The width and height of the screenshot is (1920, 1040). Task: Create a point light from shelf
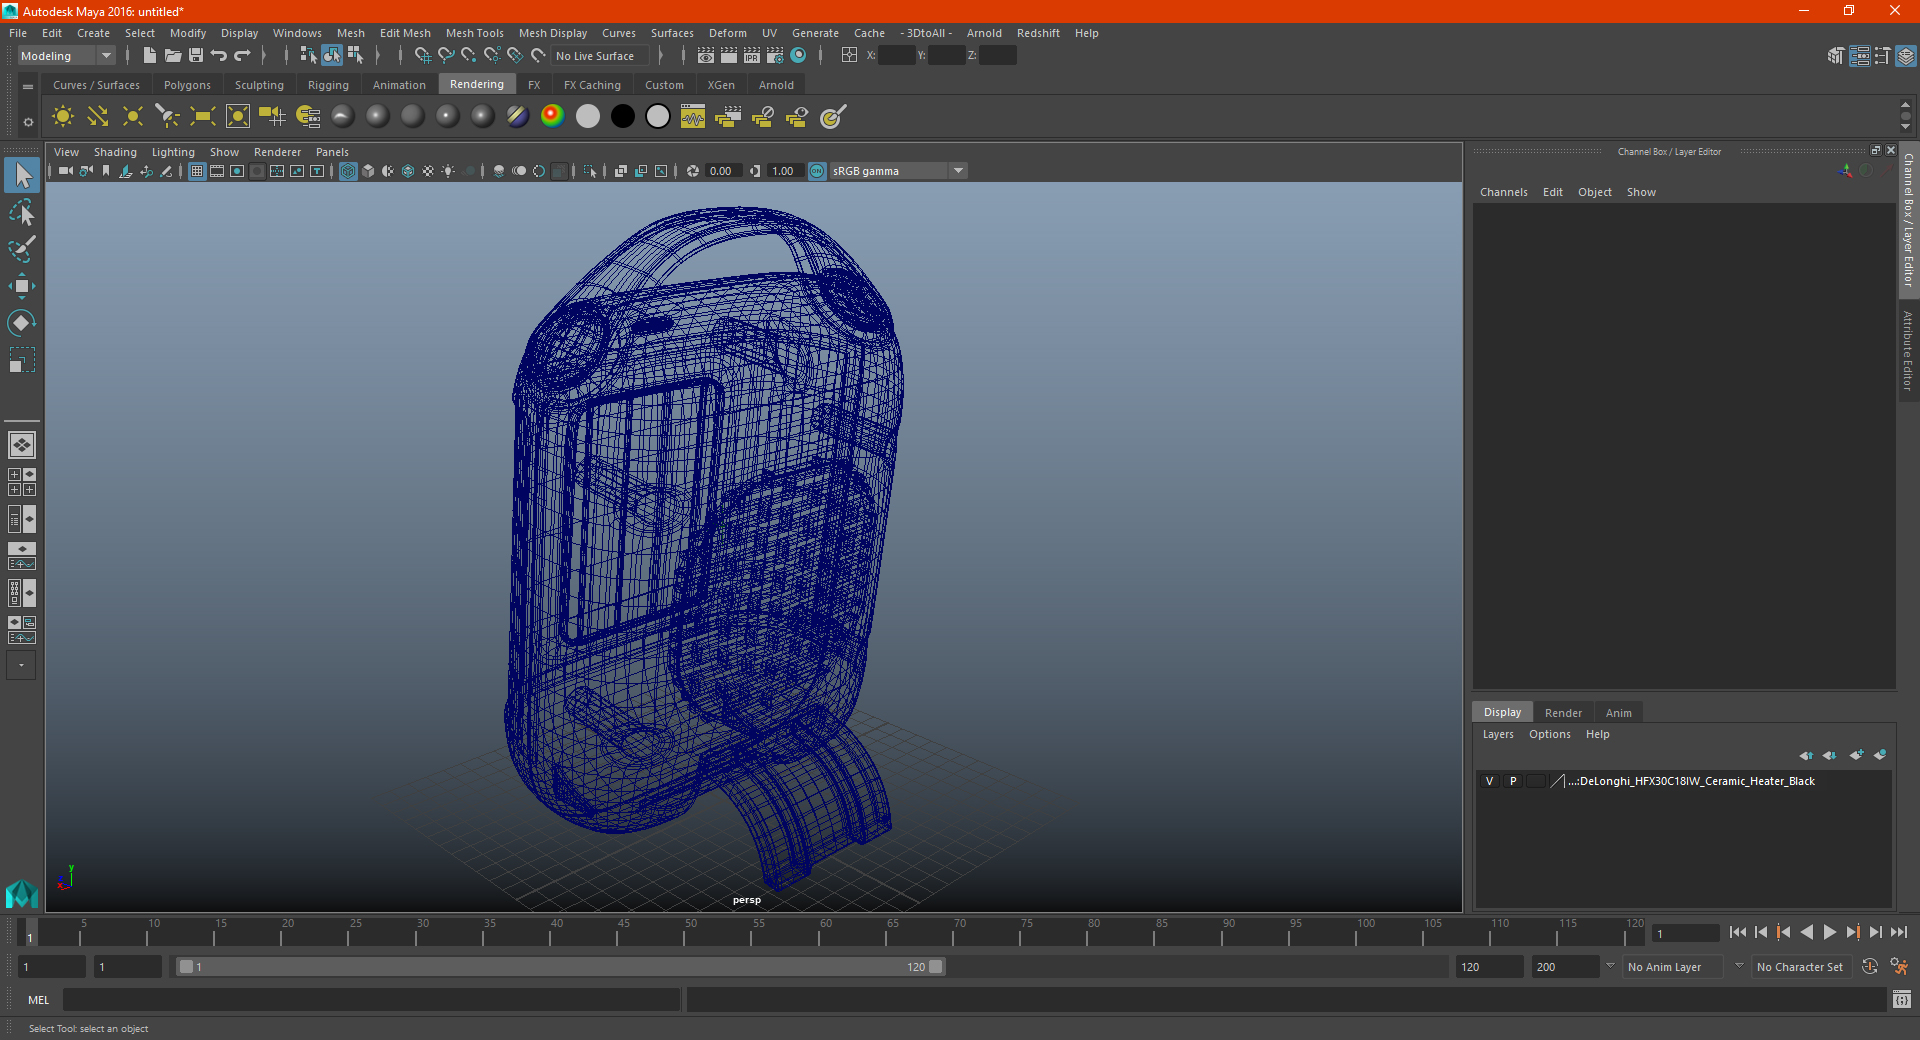coord(133,117)
